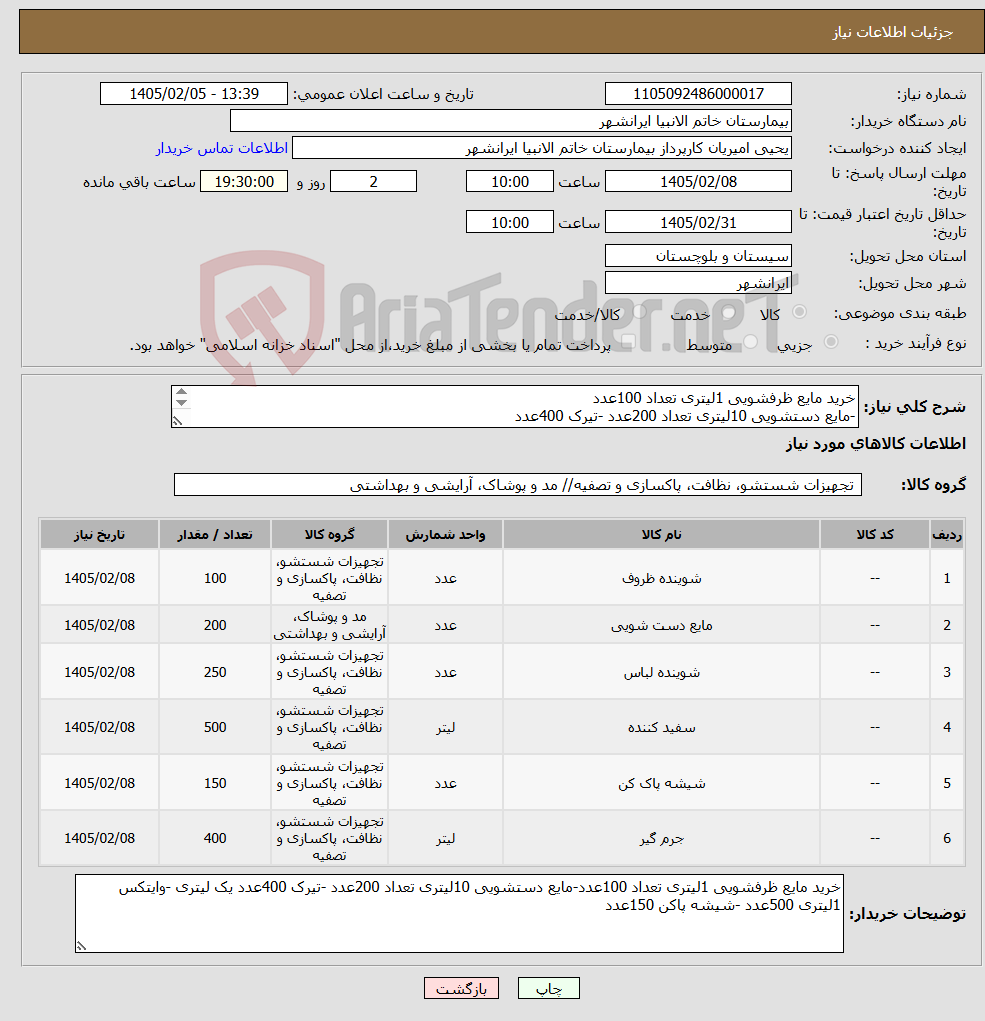Screen dimensions: 985x1021
Task: Click the واحد شمارش column header
Action: click(x=445, y=535)
